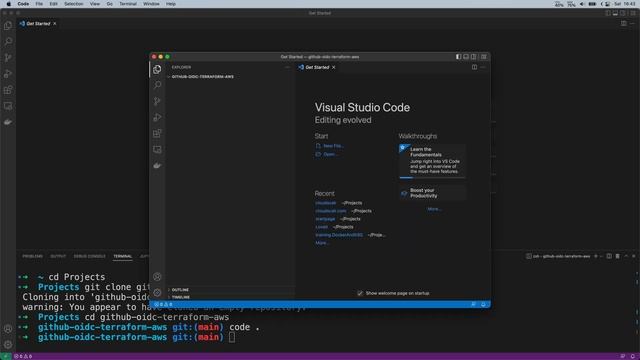Toggle the primary sidebar in the front window title bar
This screenshot has height=360, width=640.
click(x=458, y=57)
